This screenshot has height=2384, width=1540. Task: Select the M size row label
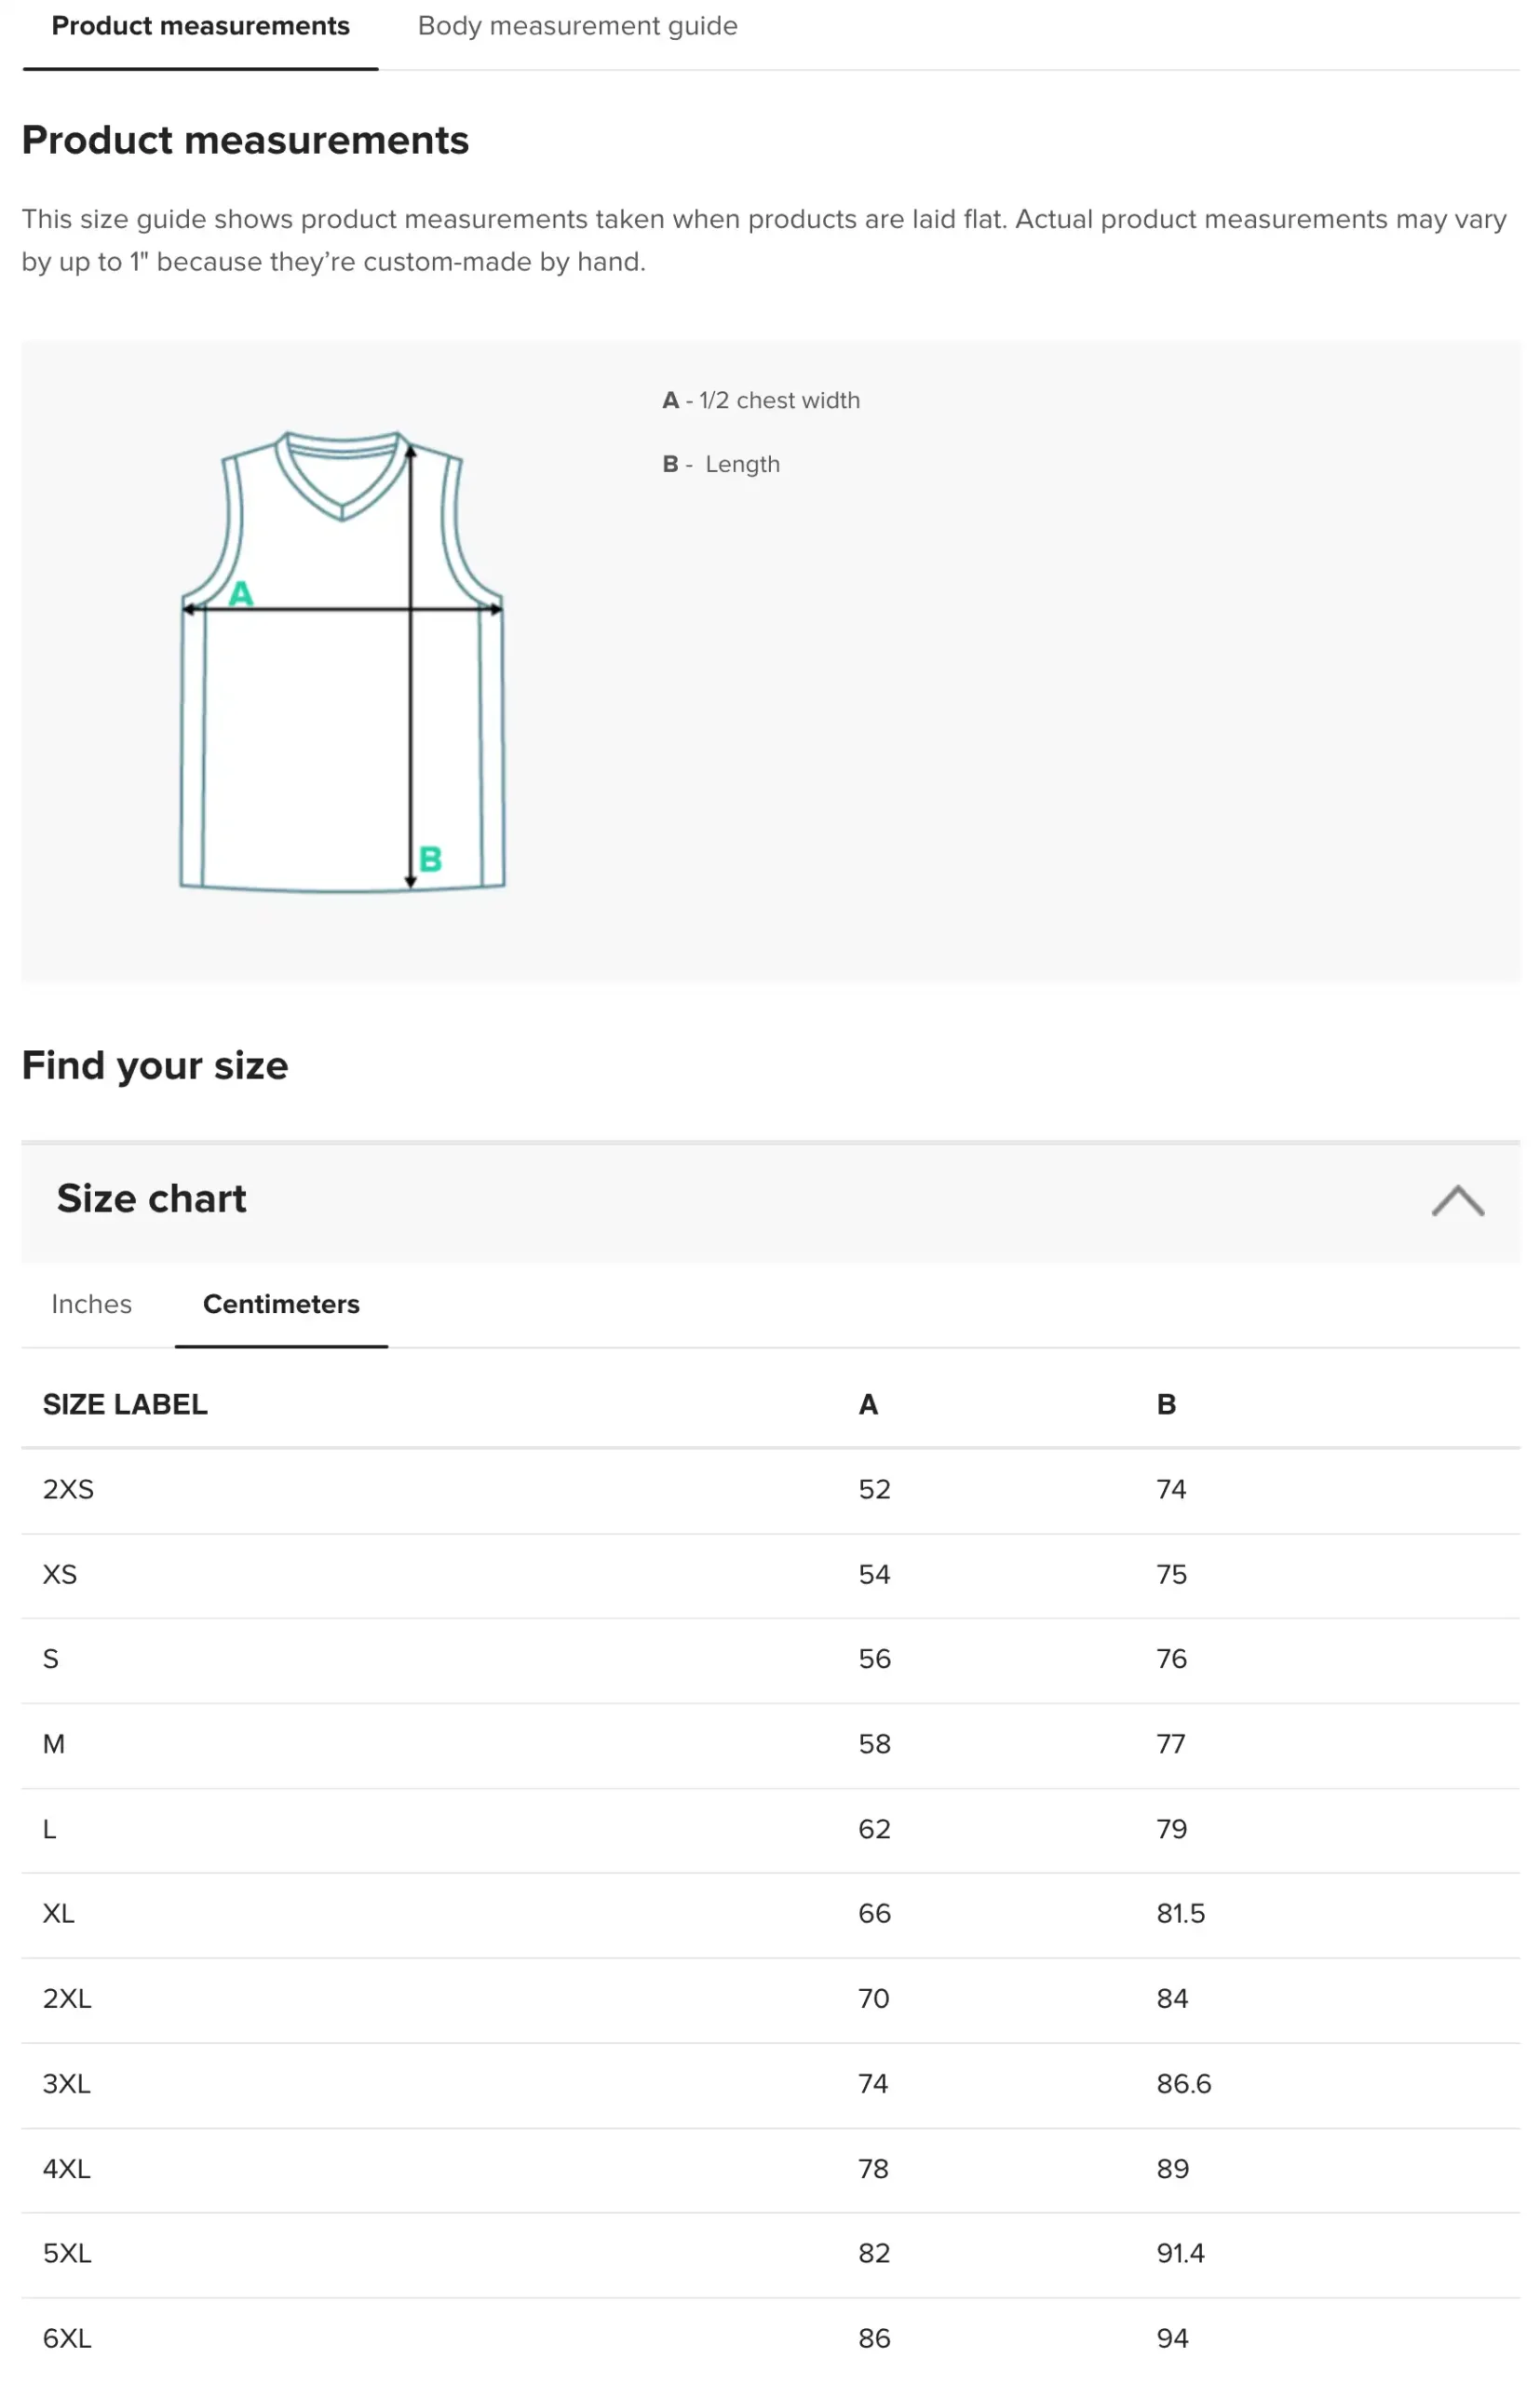[54, 1744]
